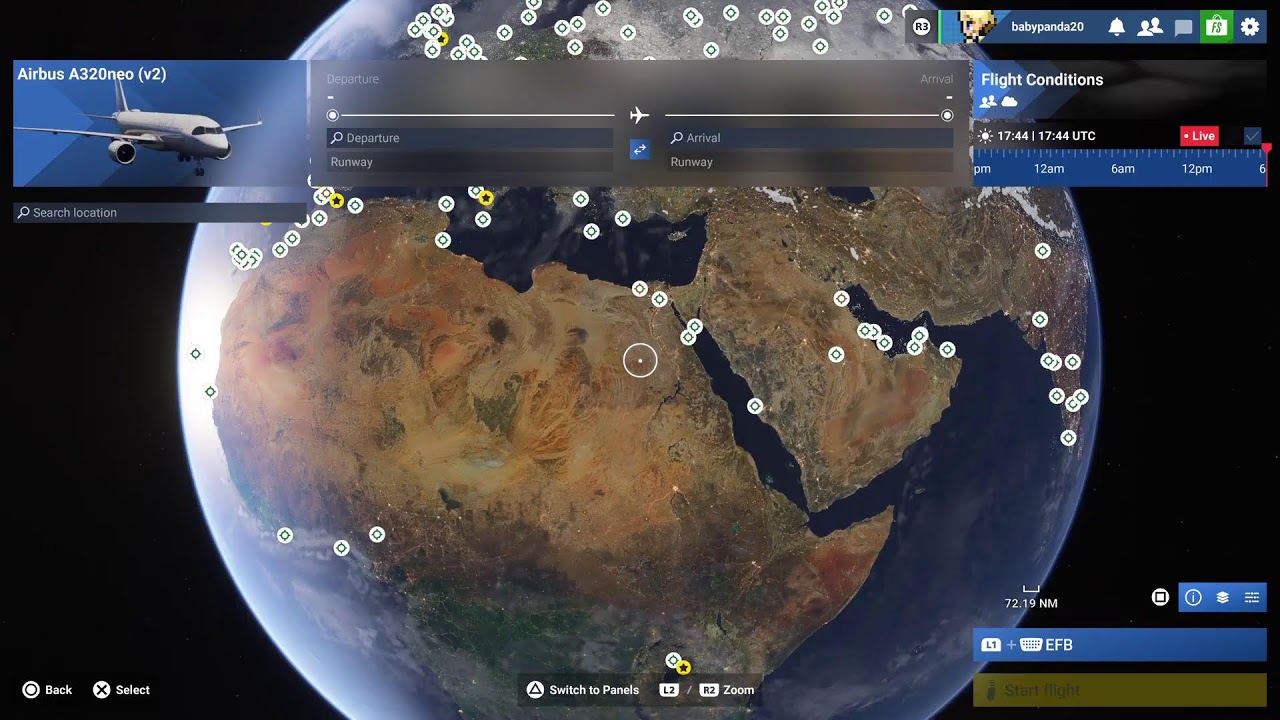Open the chat message bubble icon
The width and height of the screenshot is (1280, 720).
(1184, 27)
